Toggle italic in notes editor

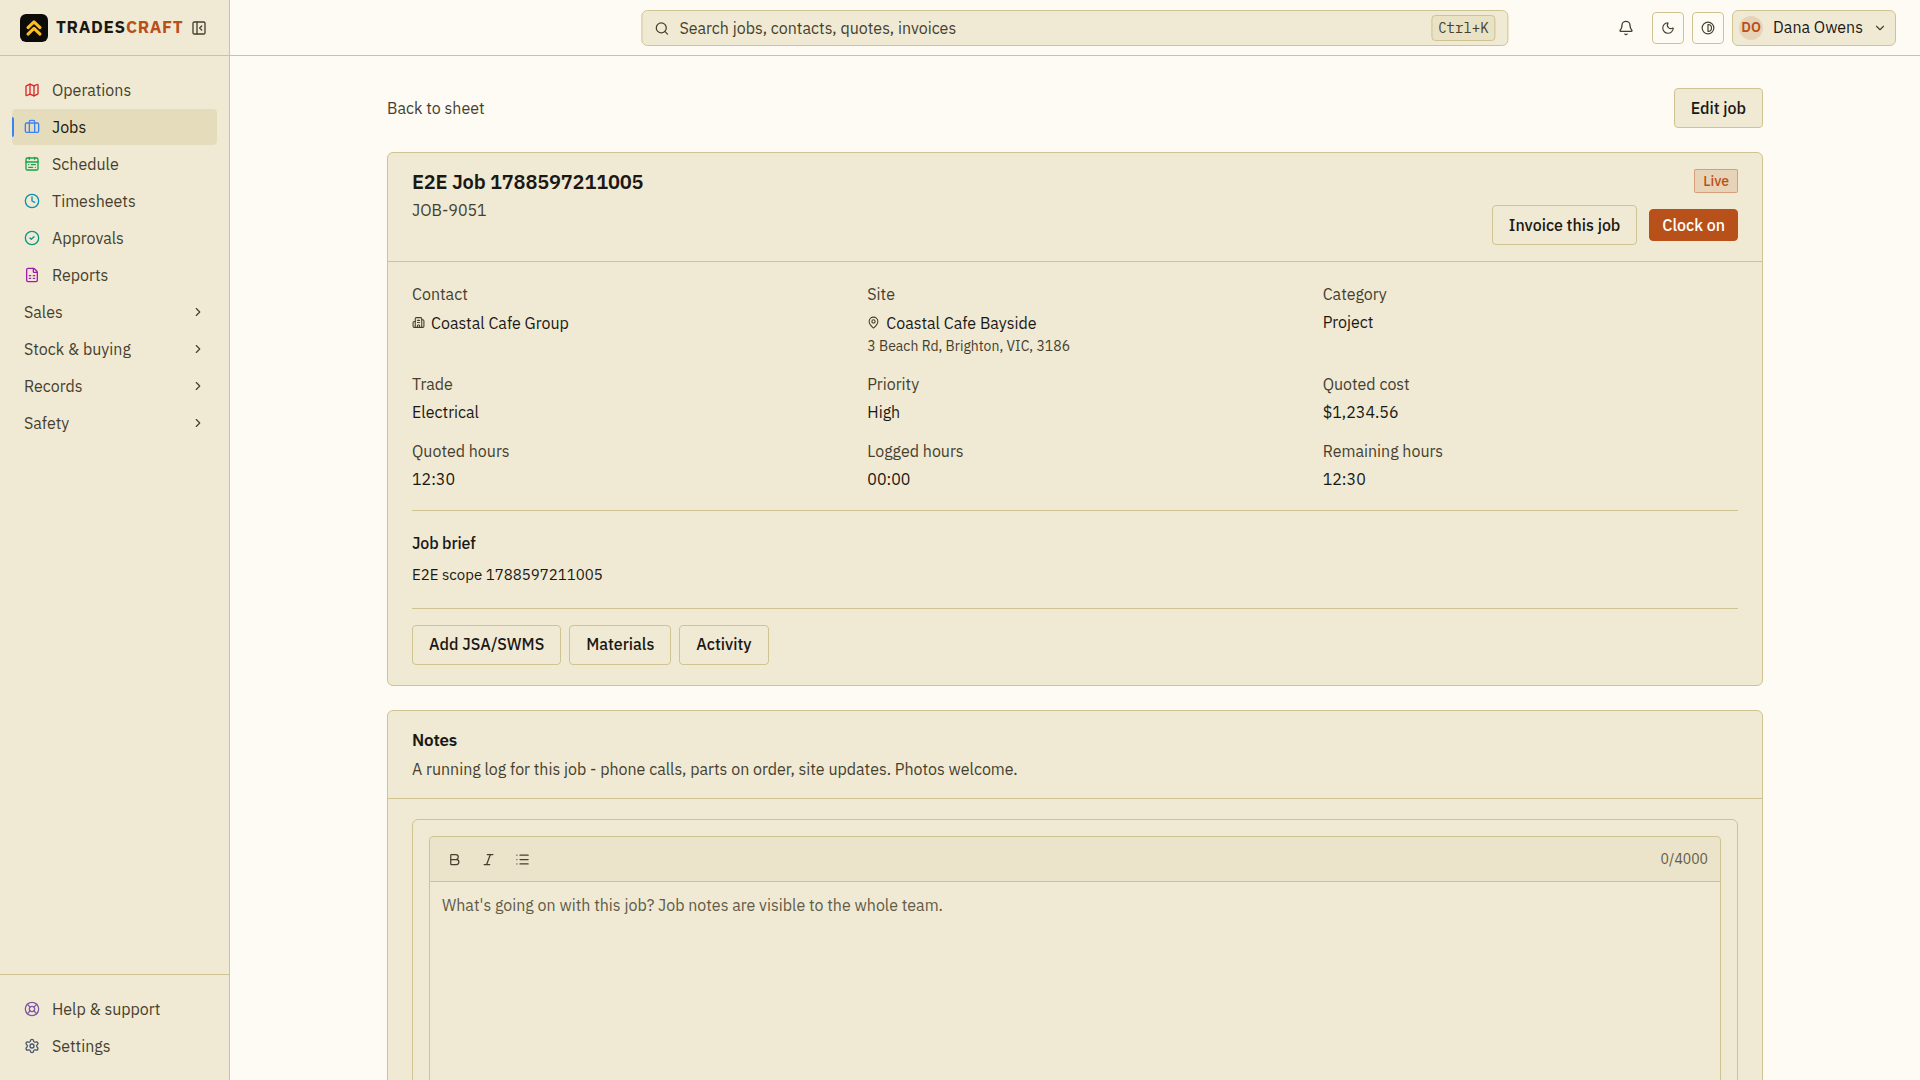[x=488, y=860]
